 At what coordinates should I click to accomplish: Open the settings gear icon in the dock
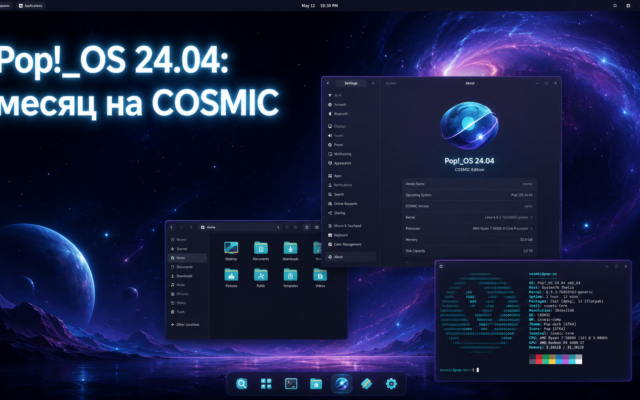pyautogui.click(x=391, y=384)
